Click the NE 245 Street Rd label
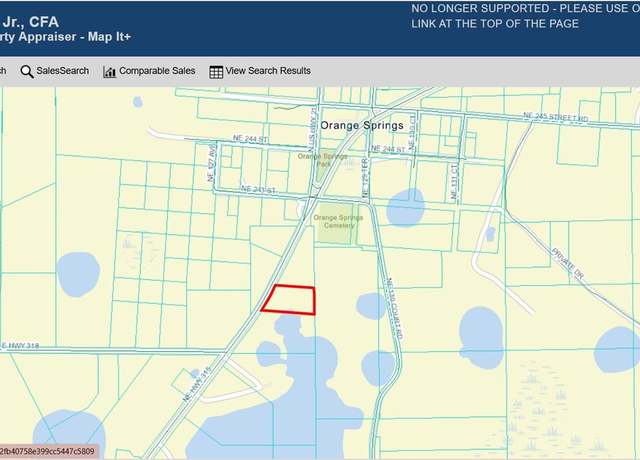The width and height of the screenshot is (640, 460). point(556,118)
